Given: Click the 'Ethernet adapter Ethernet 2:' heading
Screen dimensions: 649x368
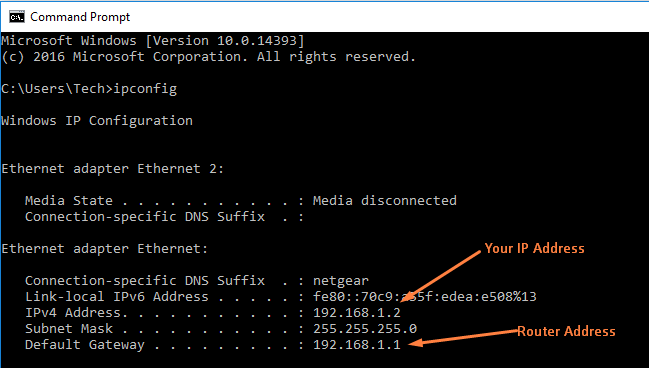Looking at the screenshot, I should click(x=113, y=169).
